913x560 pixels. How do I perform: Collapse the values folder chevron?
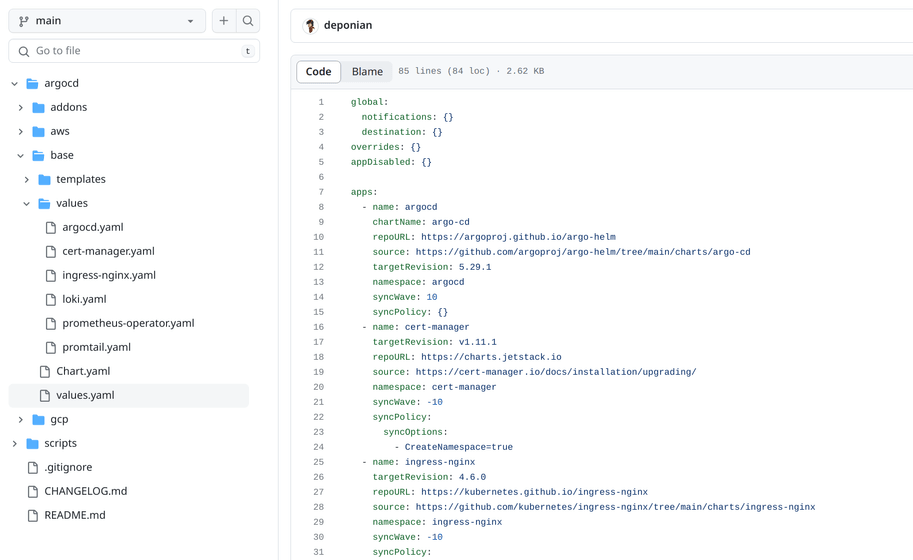click(27, 204)
